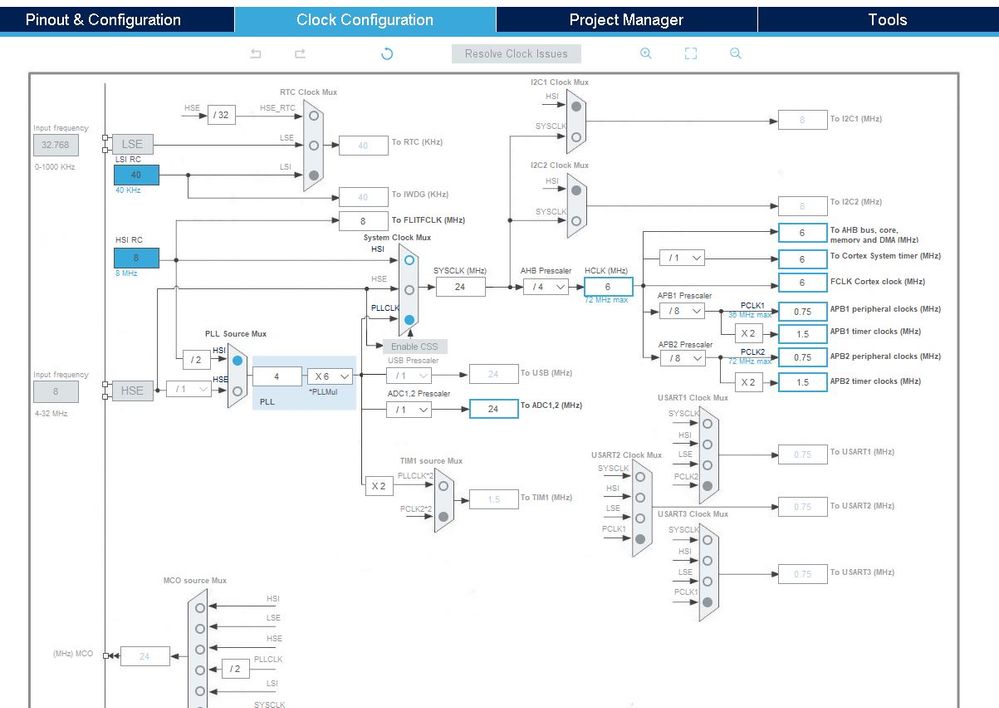This screenshot has width=999, height=708.
Task: Zoom out on the clock diagram
Action: click(735, 54)
